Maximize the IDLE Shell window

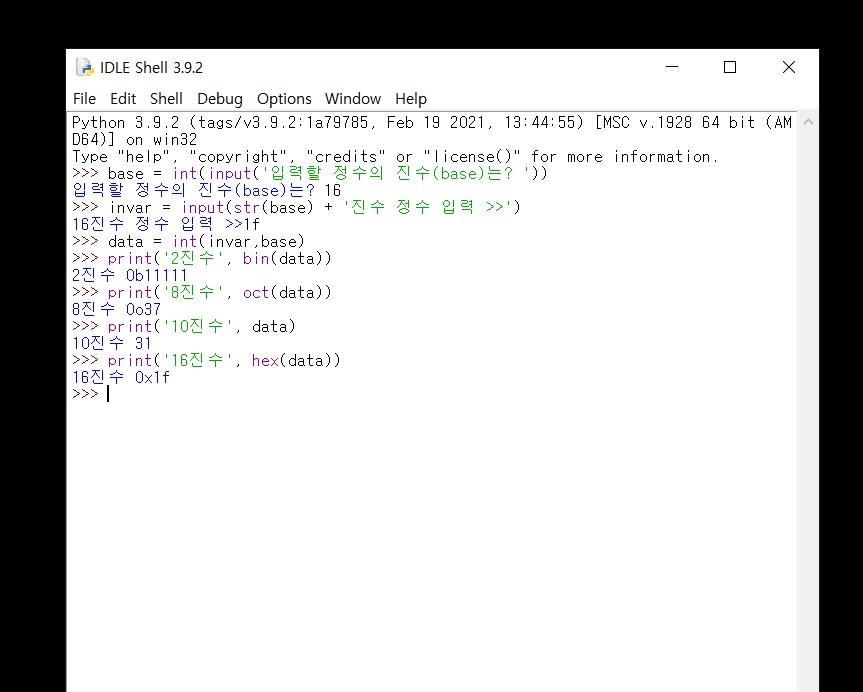pos(730,67)
